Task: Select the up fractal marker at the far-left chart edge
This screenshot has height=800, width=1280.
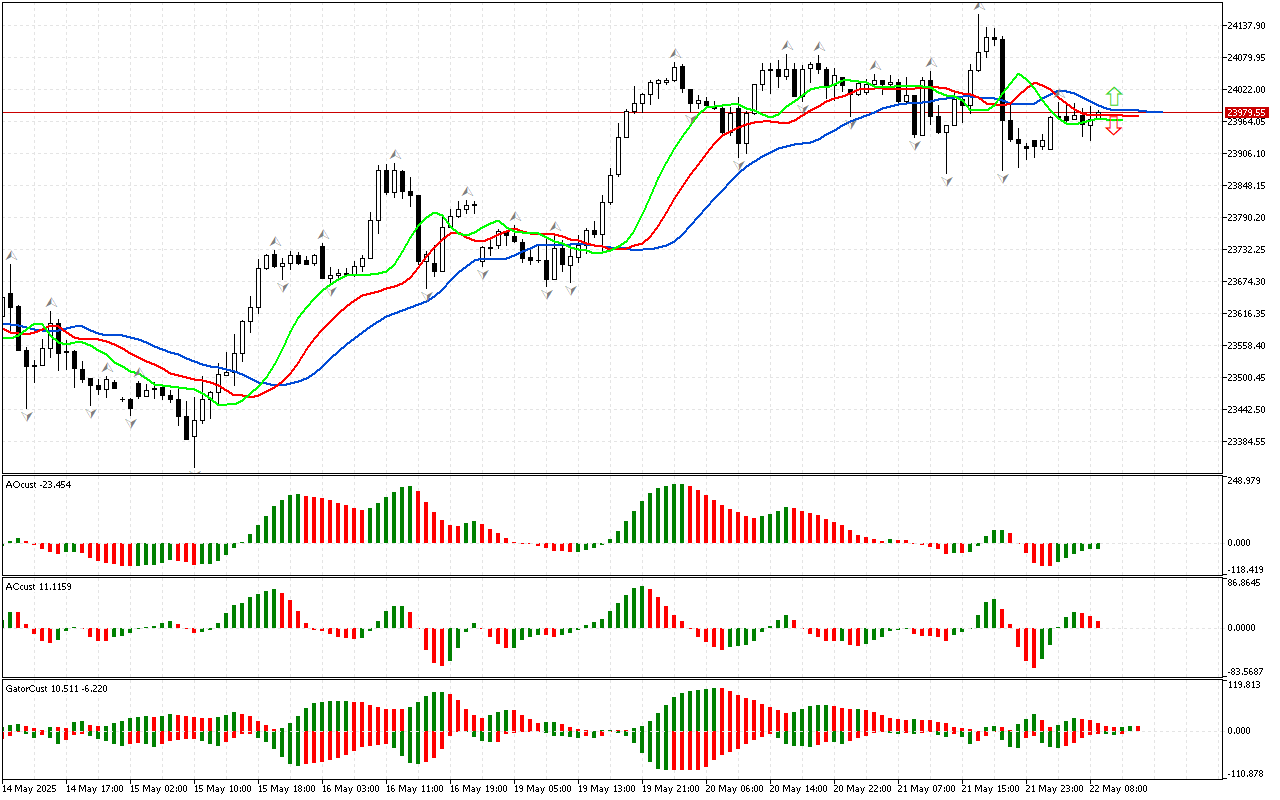Action: point(11,255)
